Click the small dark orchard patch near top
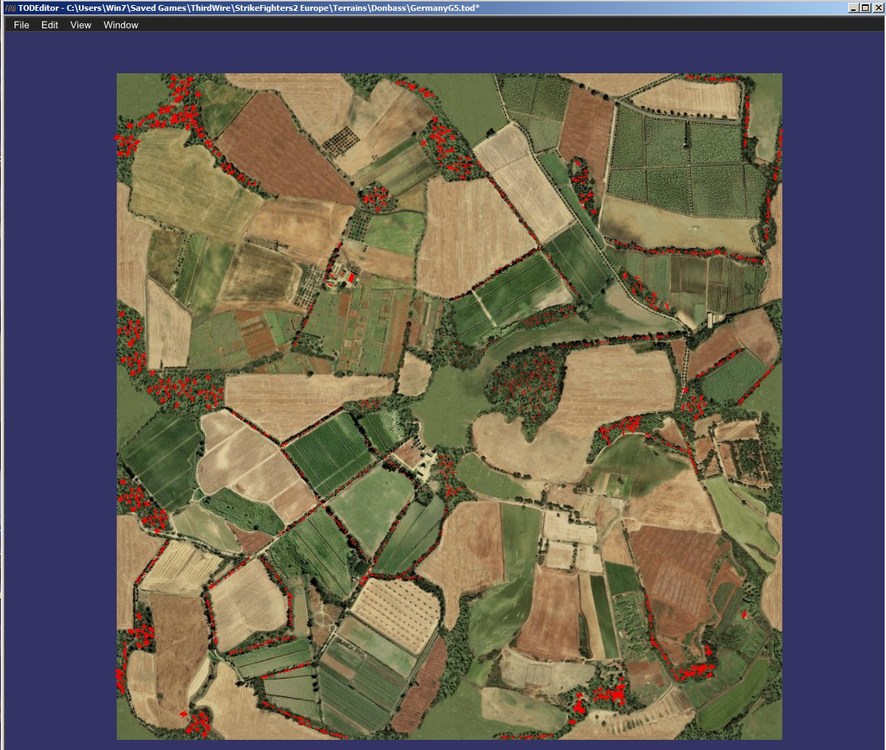Screen dimensions: 886x750 (341, 140)
